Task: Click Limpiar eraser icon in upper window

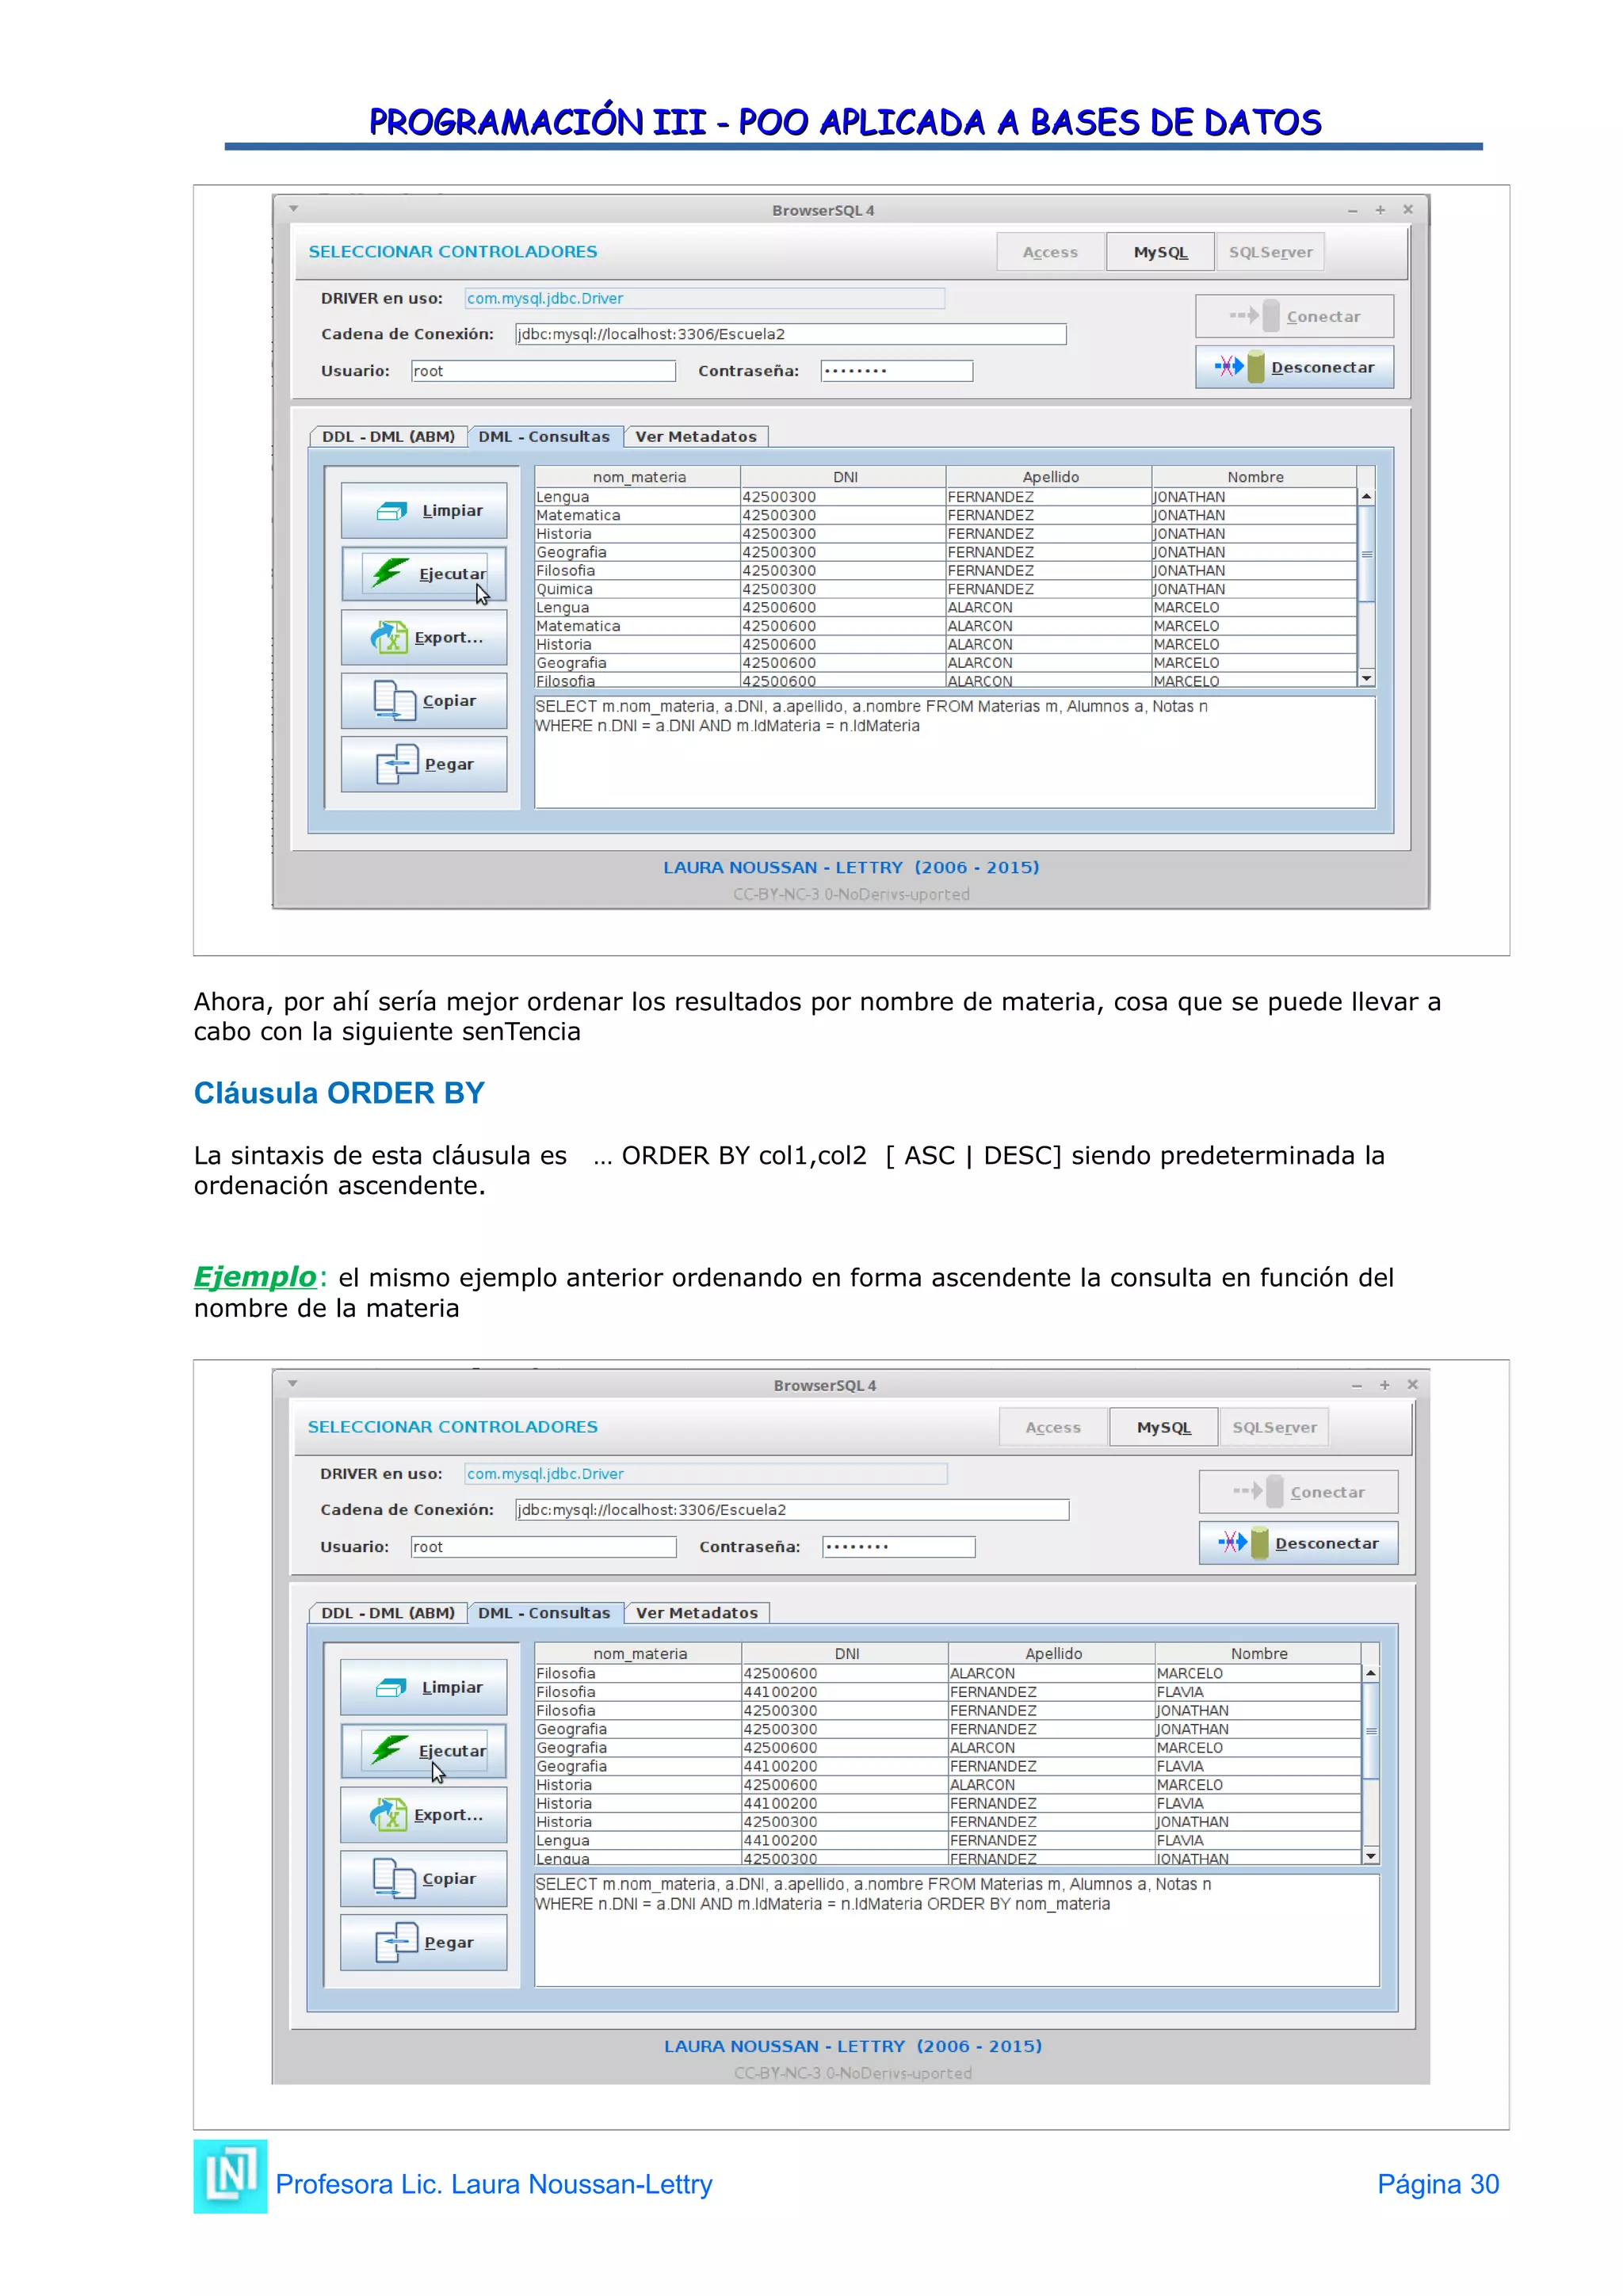Action: 391,511
